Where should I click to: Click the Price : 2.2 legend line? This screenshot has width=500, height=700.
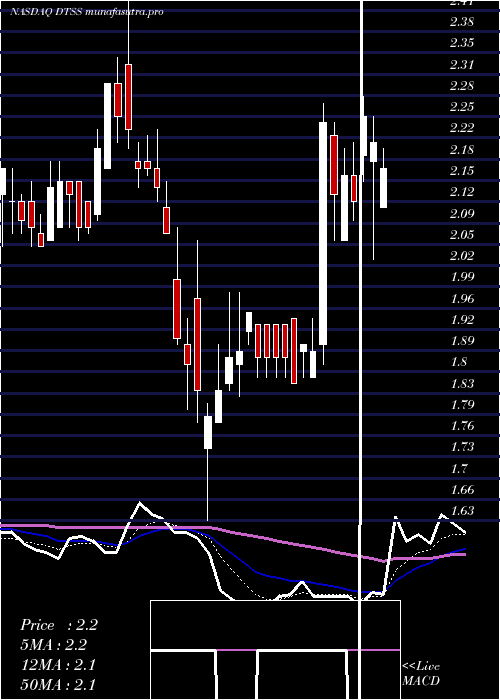point(58,625)
